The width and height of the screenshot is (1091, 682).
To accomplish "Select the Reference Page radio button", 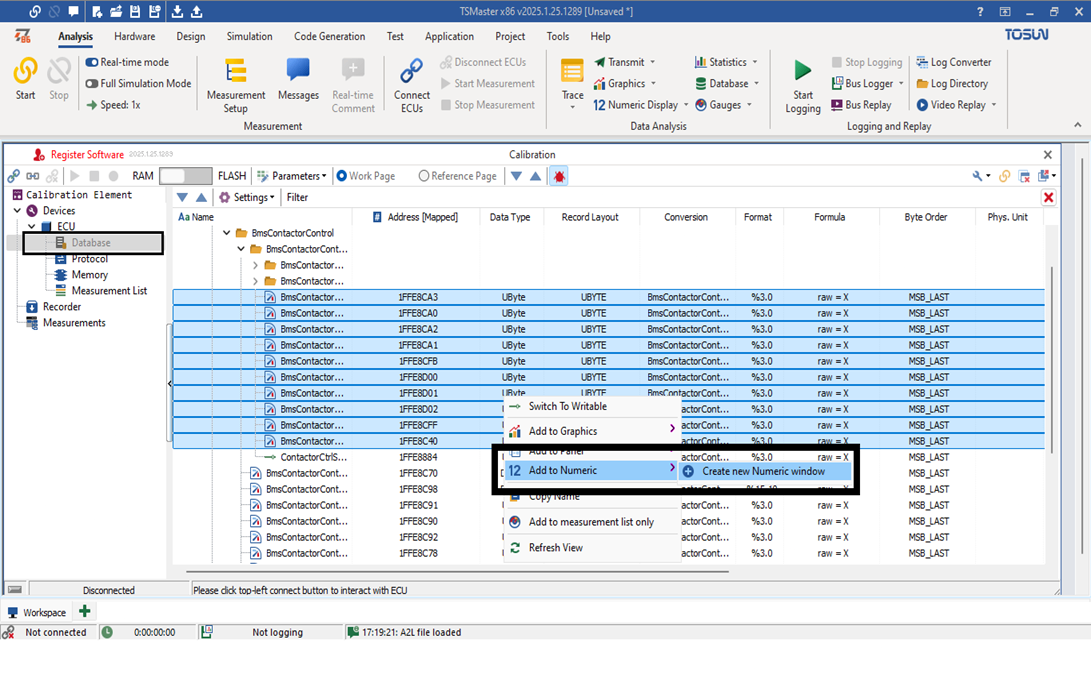I will click(458, 176).
